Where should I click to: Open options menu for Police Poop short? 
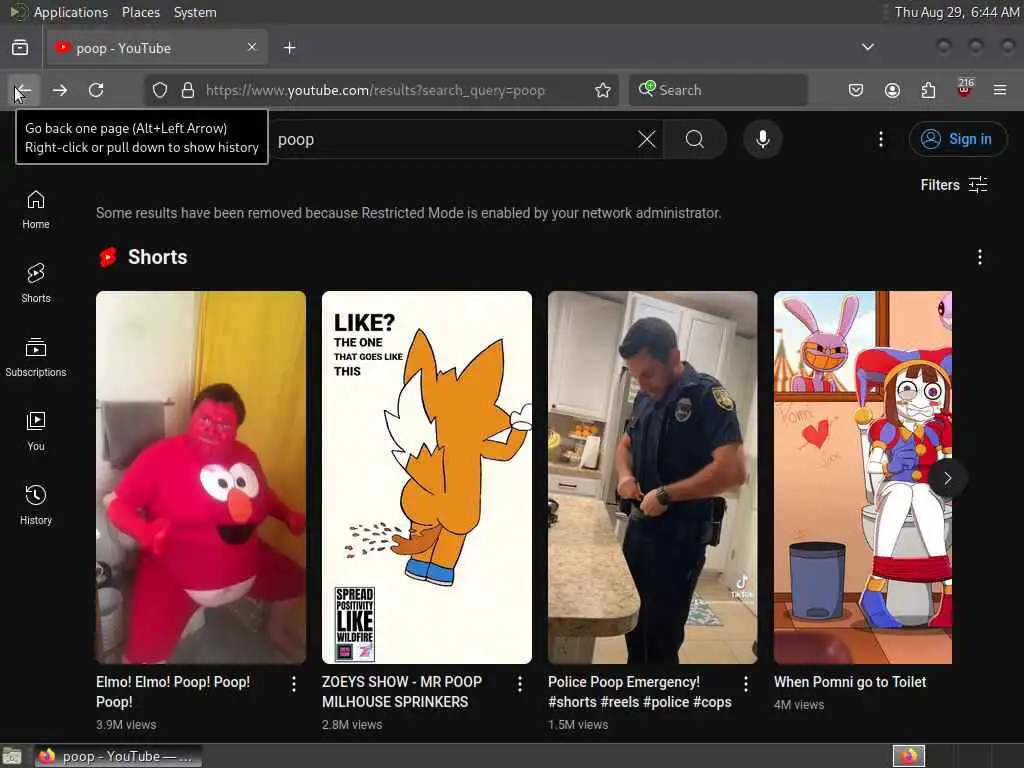tap(746, 684)
